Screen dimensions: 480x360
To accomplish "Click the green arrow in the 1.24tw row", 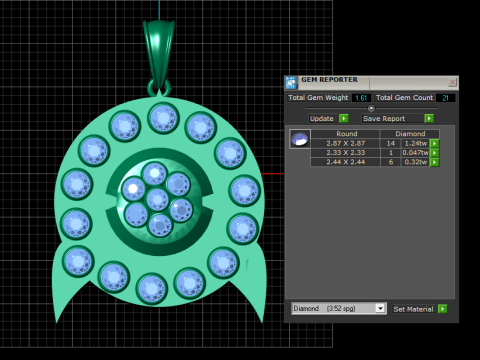I will [435, 143].
